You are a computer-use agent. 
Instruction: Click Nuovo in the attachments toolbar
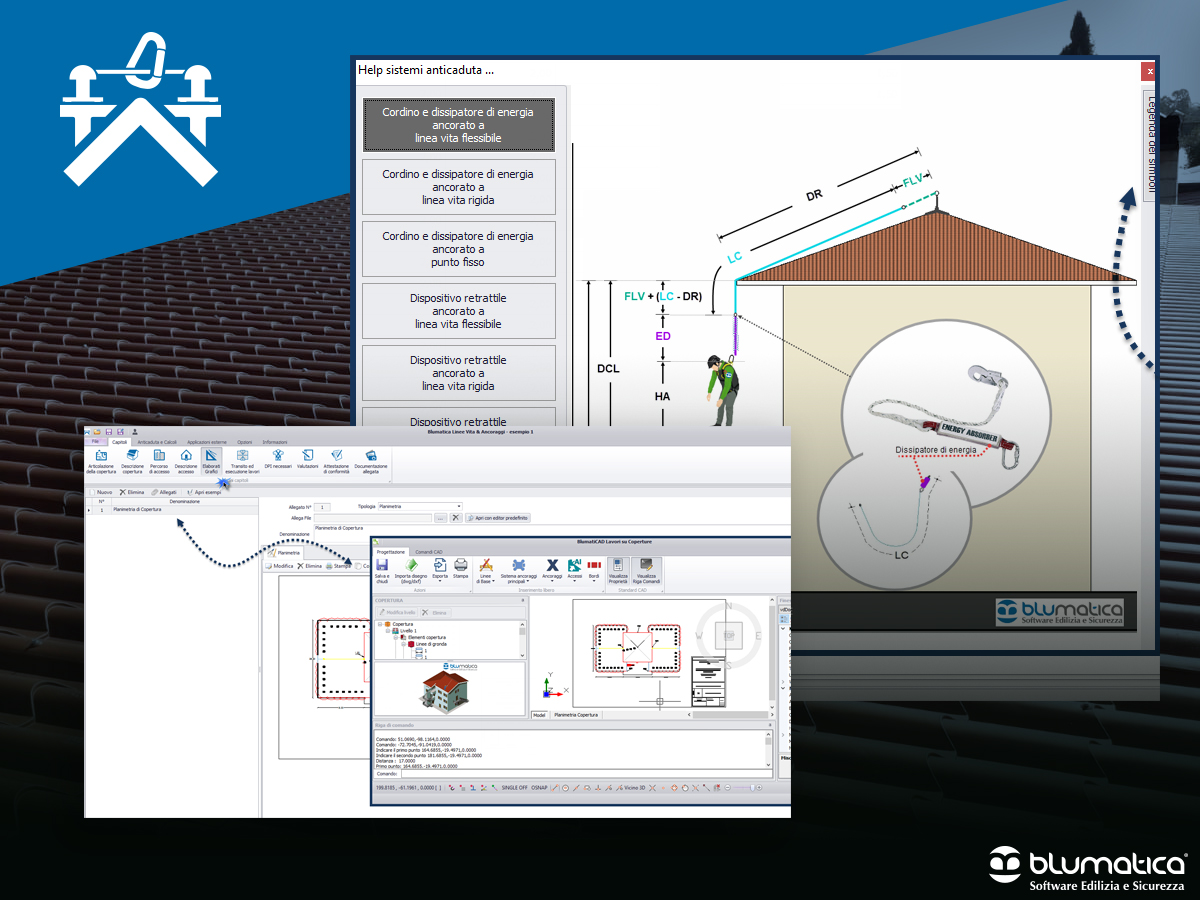pyautogui.click(x=103, y=492)
